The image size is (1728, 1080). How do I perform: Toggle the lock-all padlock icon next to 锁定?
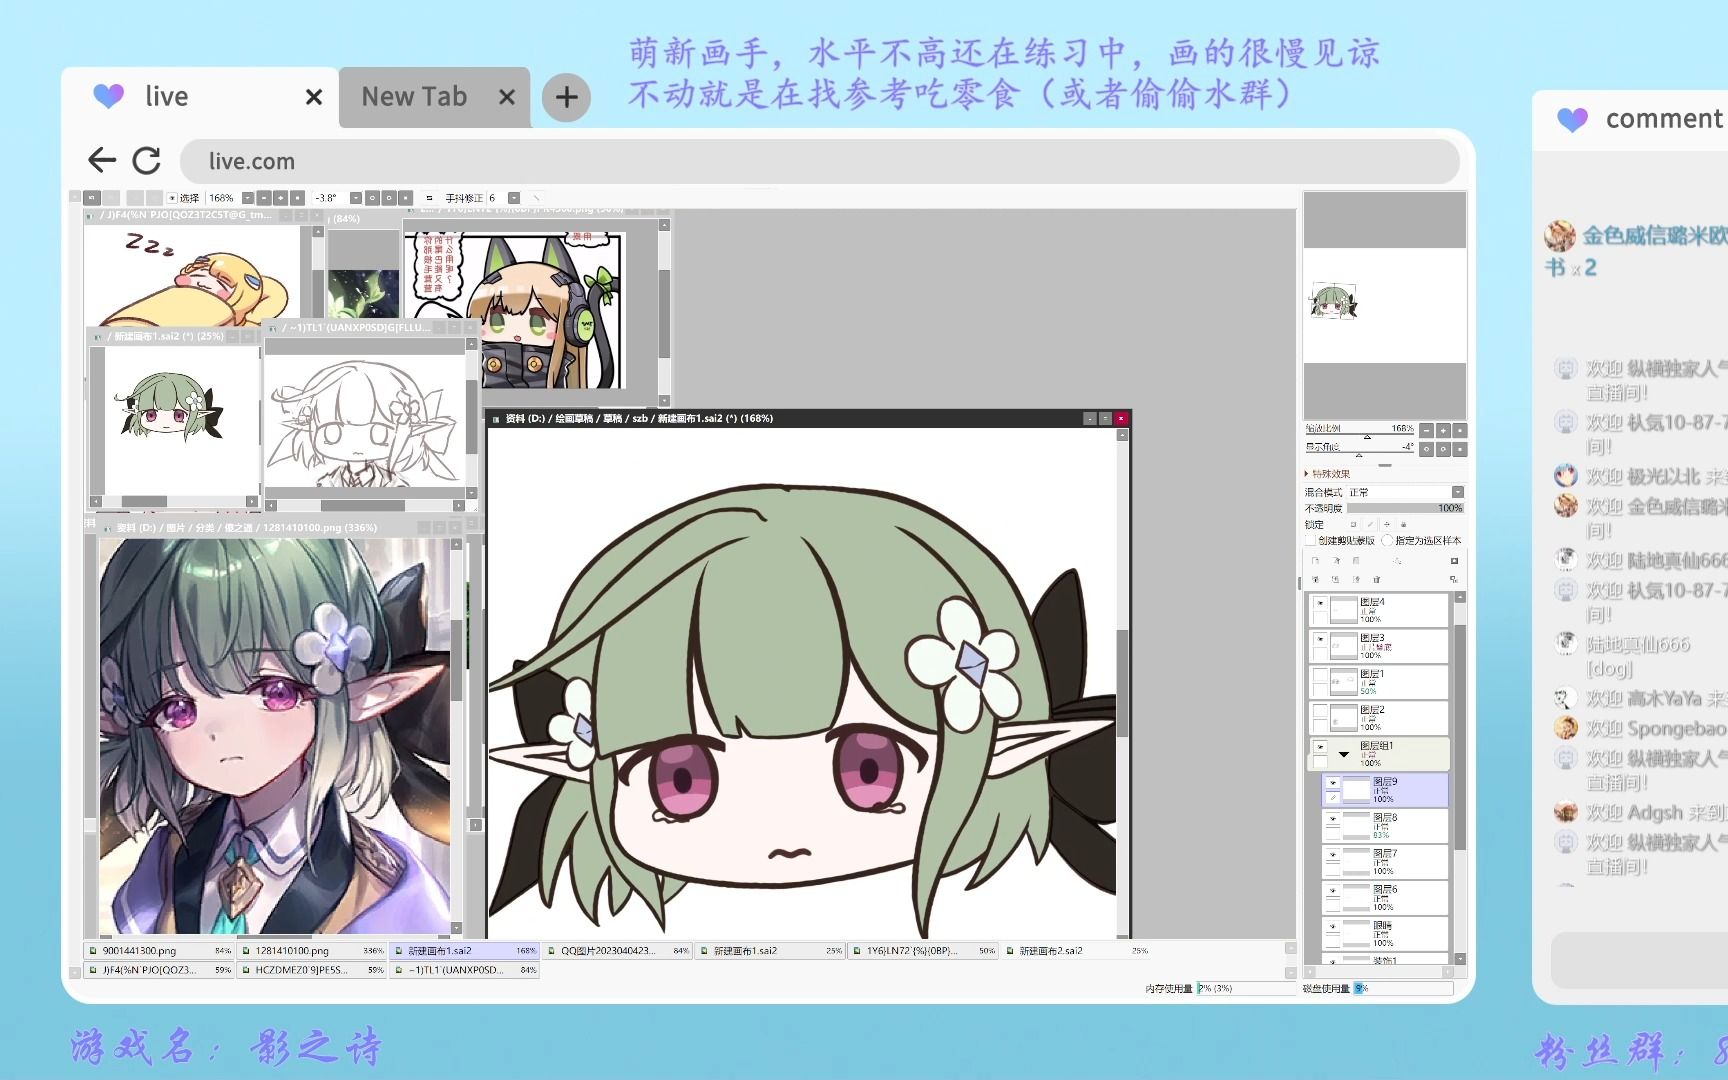point(1403,524)
